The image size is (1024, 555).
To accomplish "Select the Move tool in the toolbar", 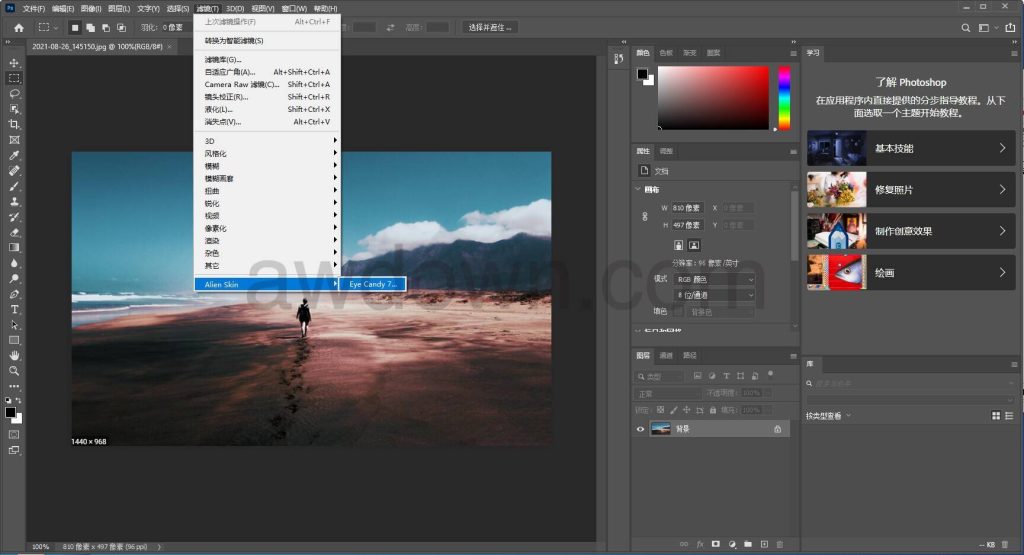I will tap(14, 62).
